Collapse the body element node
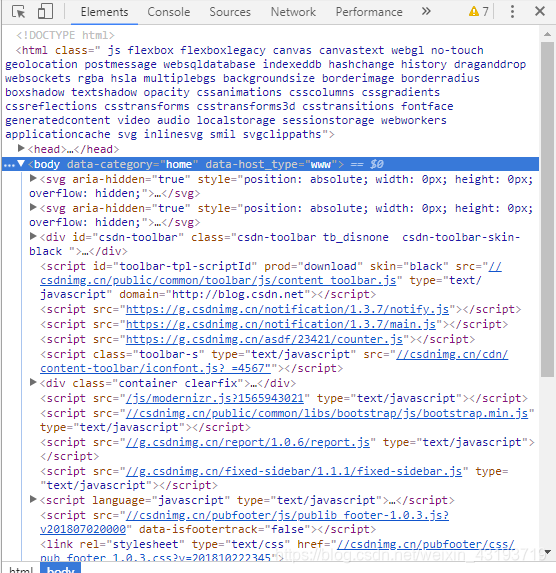 coord(21,163)
